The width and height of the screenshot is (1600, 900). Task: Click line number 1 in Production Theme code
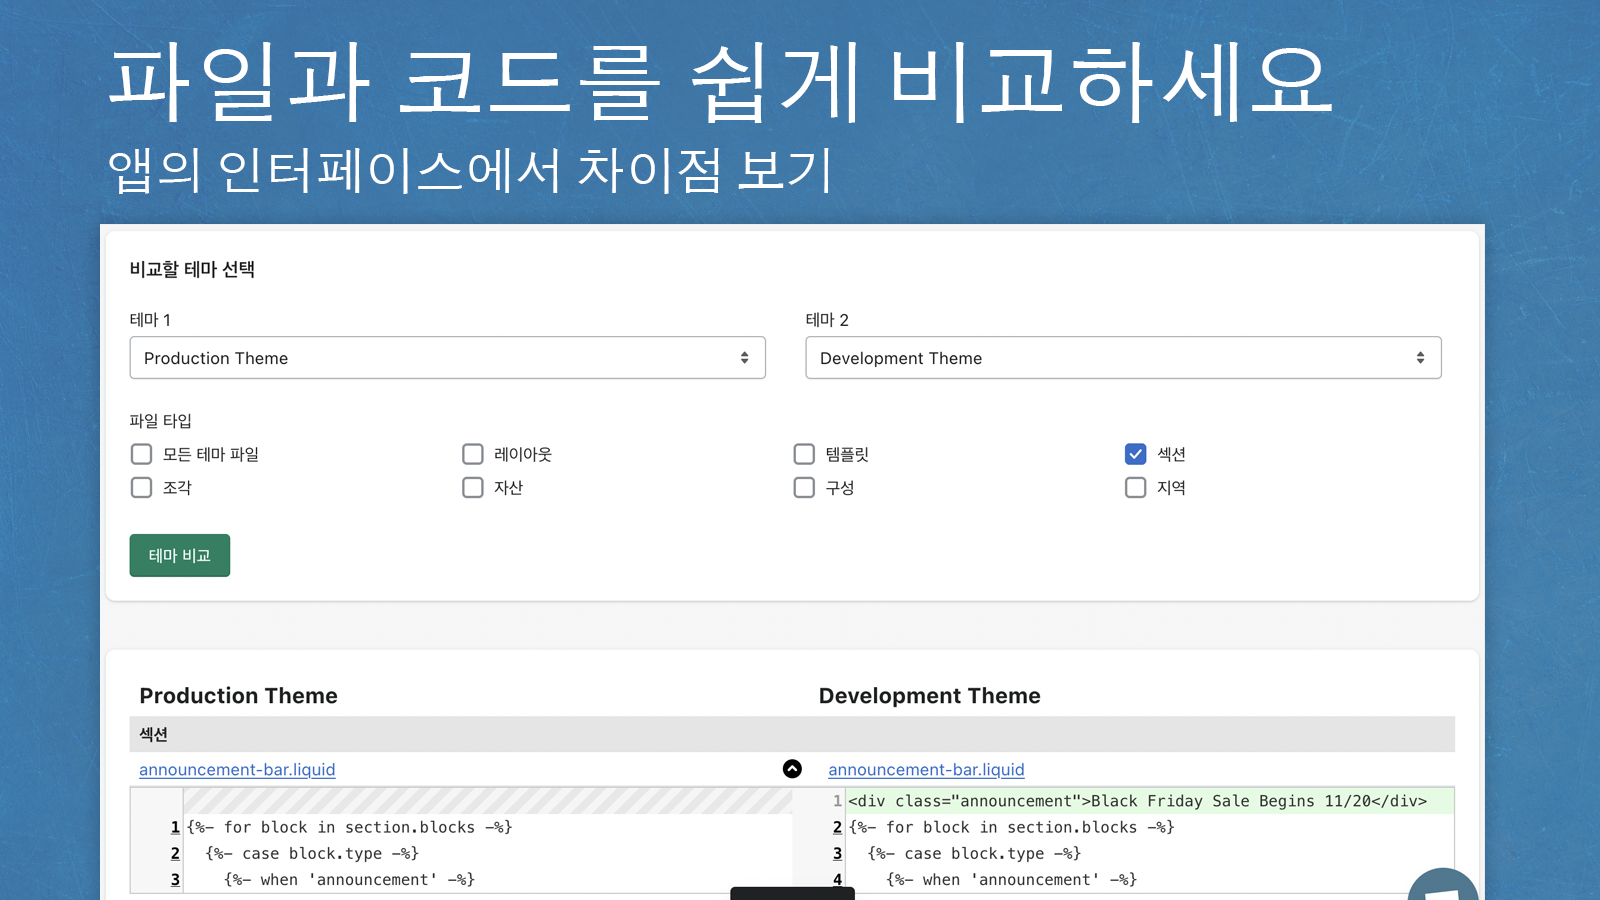[175, 827]
